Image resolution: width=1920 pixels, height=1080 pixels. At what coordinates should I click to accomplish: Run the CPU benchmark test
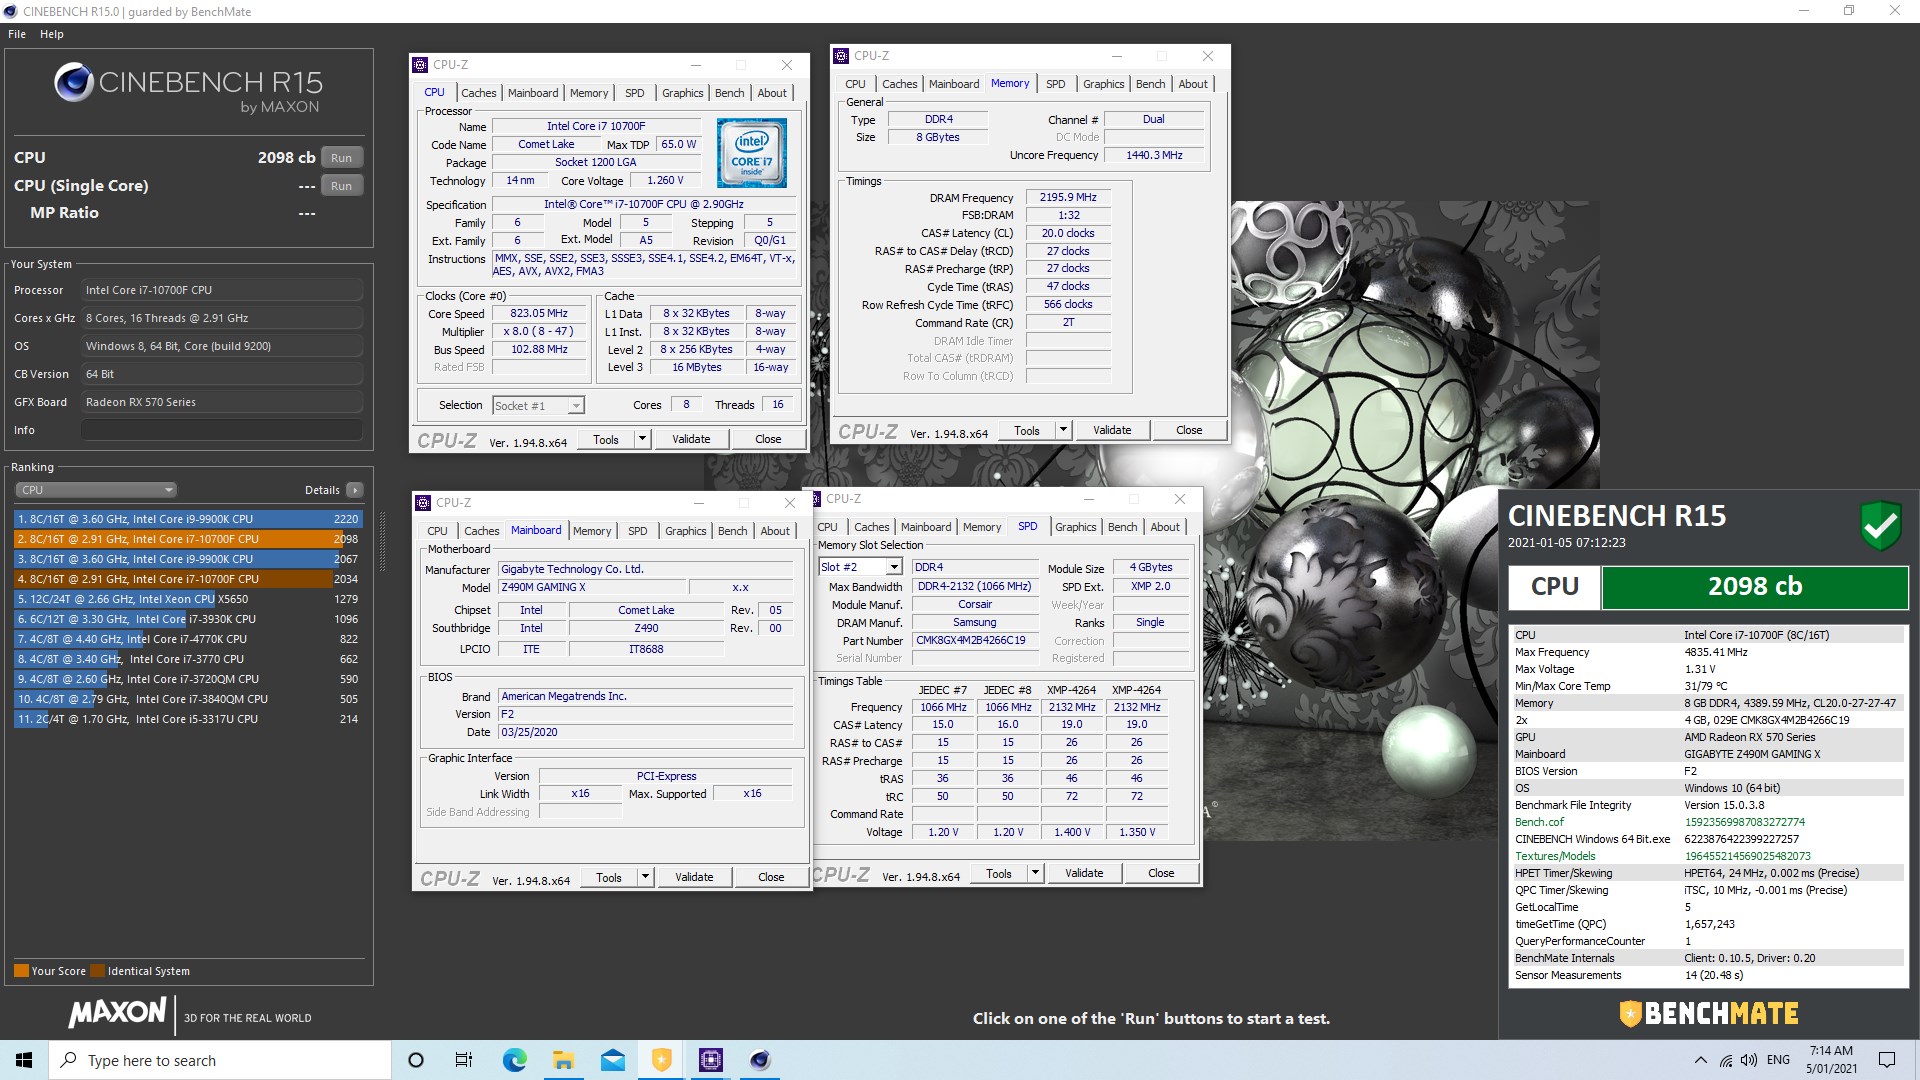[x=342, y=158]
